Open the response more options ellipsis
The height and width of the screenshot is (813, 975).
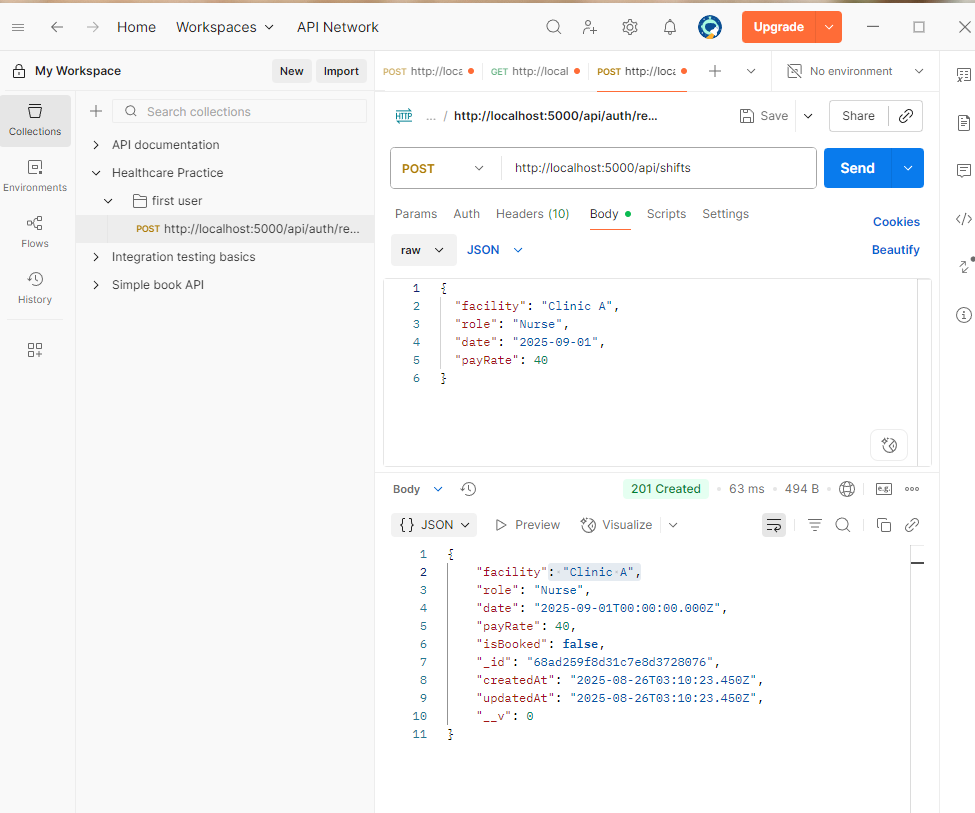point(912,489)
